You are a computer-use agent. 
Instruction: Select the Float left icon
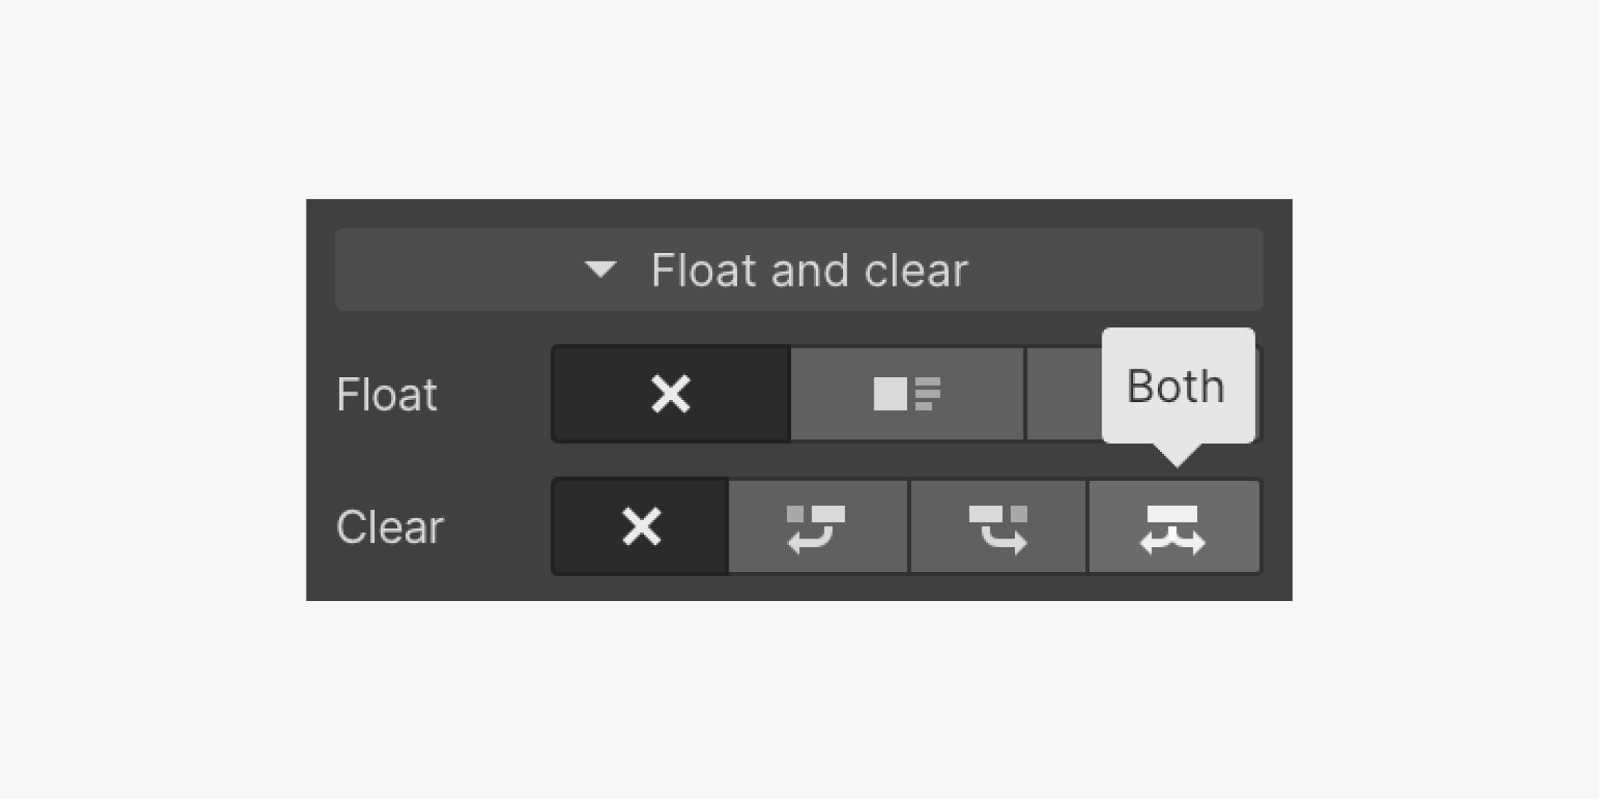[x=906, y=394]
